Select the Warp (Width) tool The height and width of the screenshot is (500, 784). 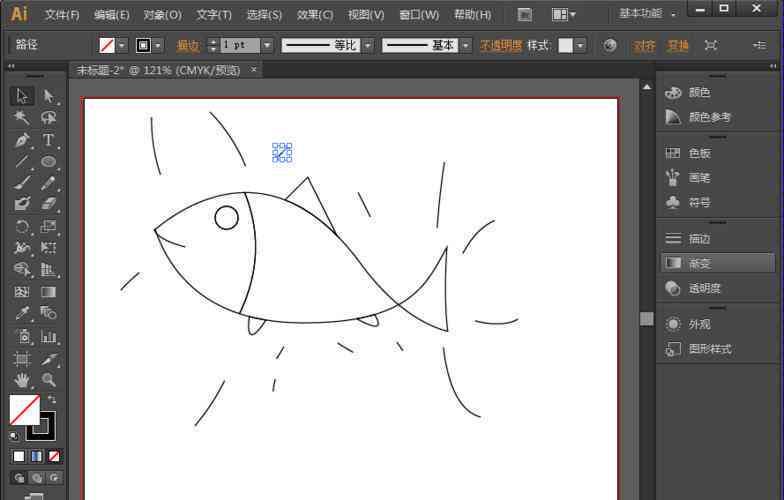(22, 248)
